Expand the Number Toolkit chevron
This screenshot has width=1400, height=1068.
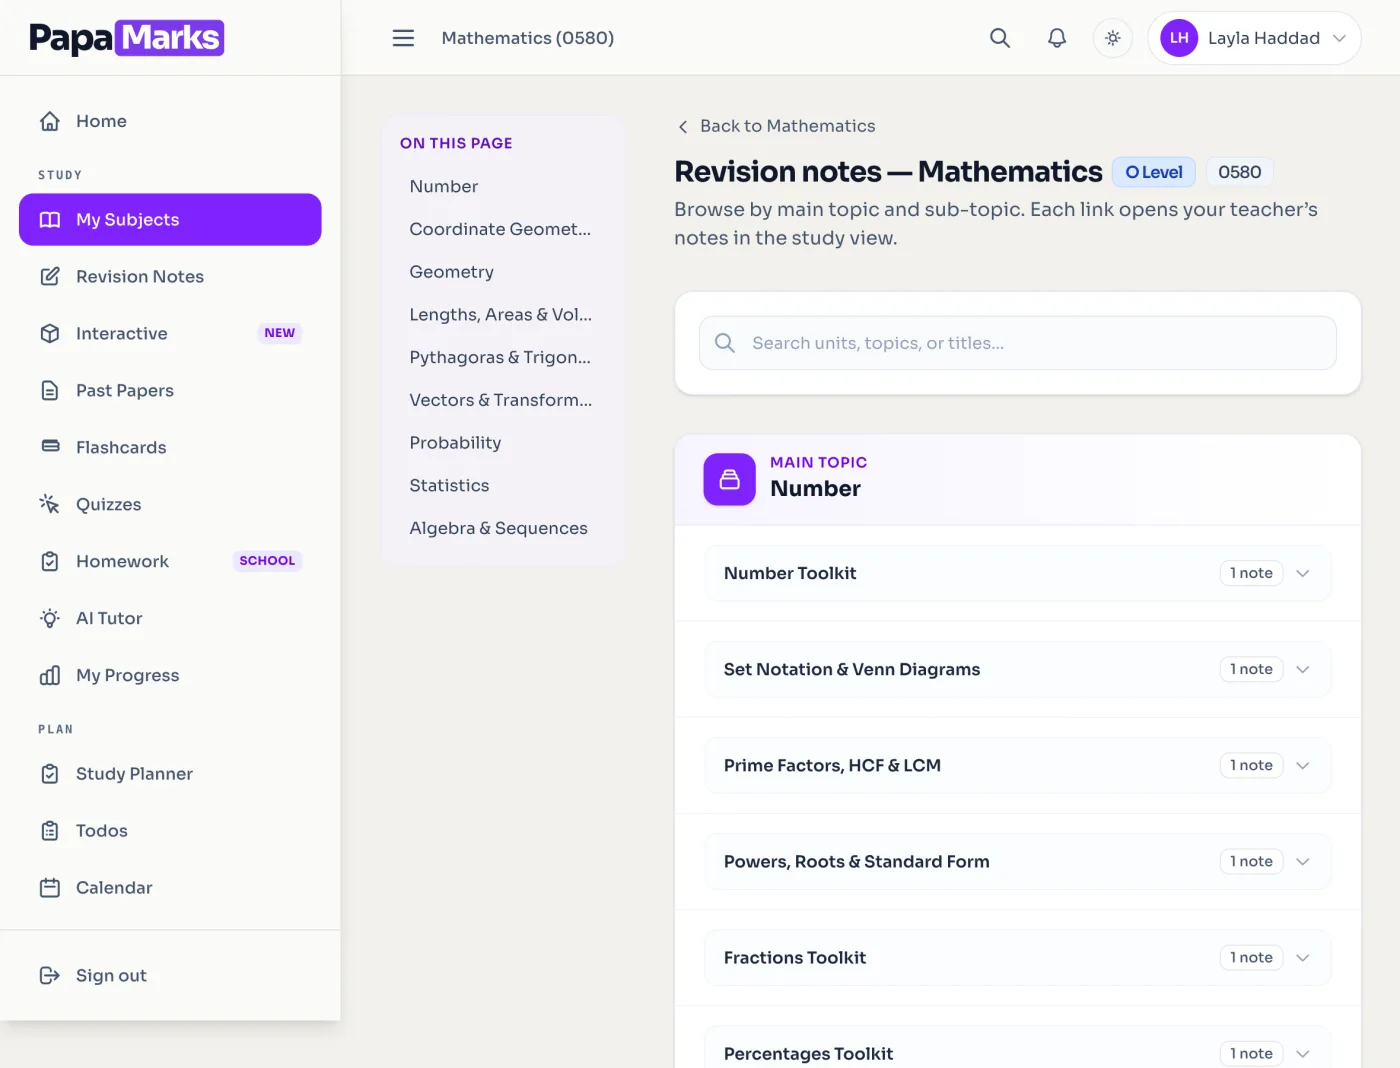tap(1303, 574)
